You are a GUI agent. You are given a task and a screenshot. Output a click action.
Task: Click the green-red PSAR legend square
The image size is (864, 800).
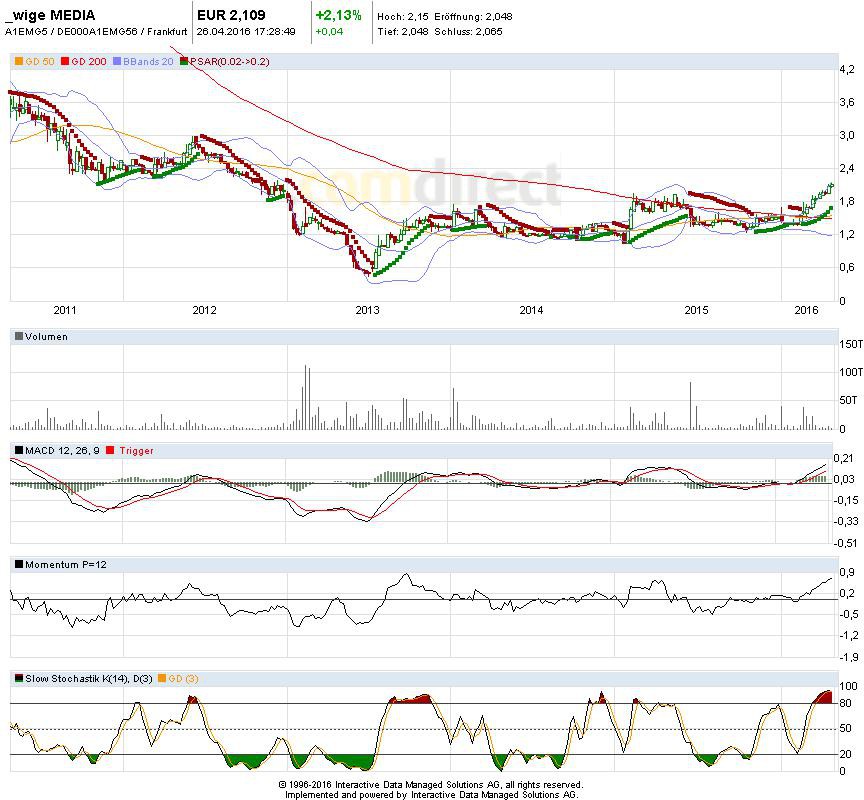183,62
